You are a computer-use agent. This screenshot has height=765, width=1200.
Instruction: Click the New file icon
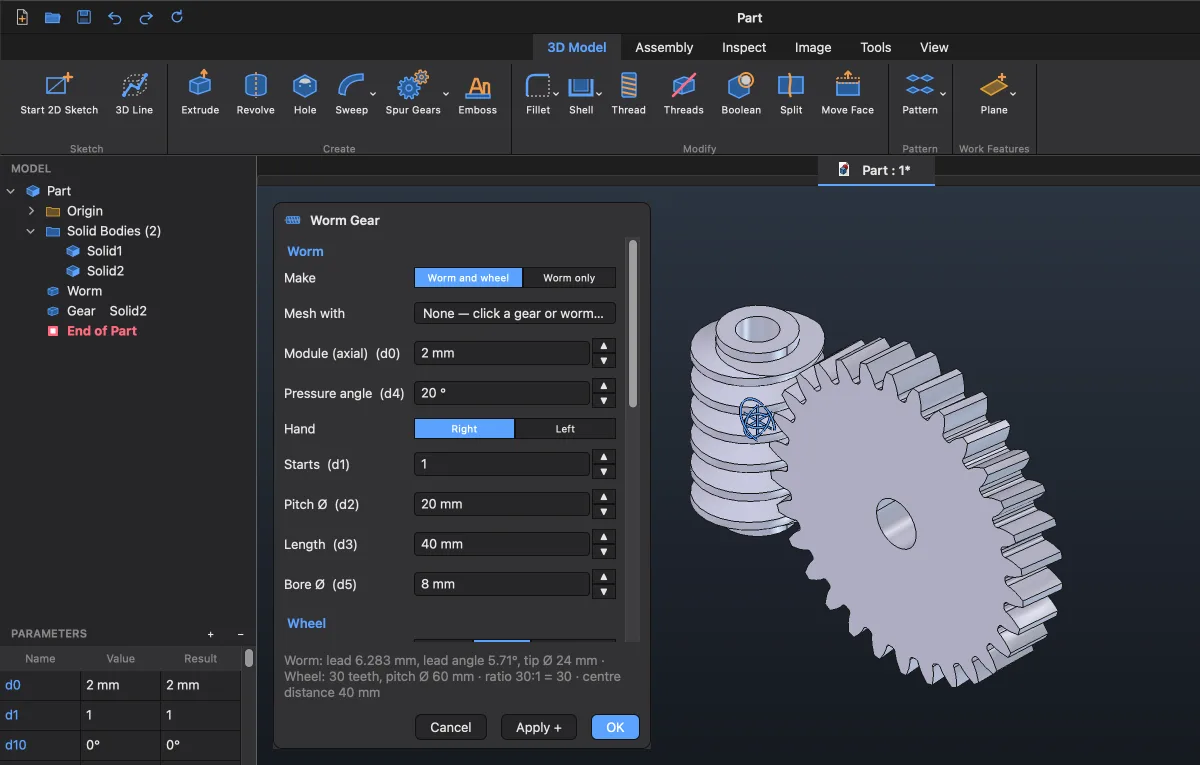coord(22,17)
